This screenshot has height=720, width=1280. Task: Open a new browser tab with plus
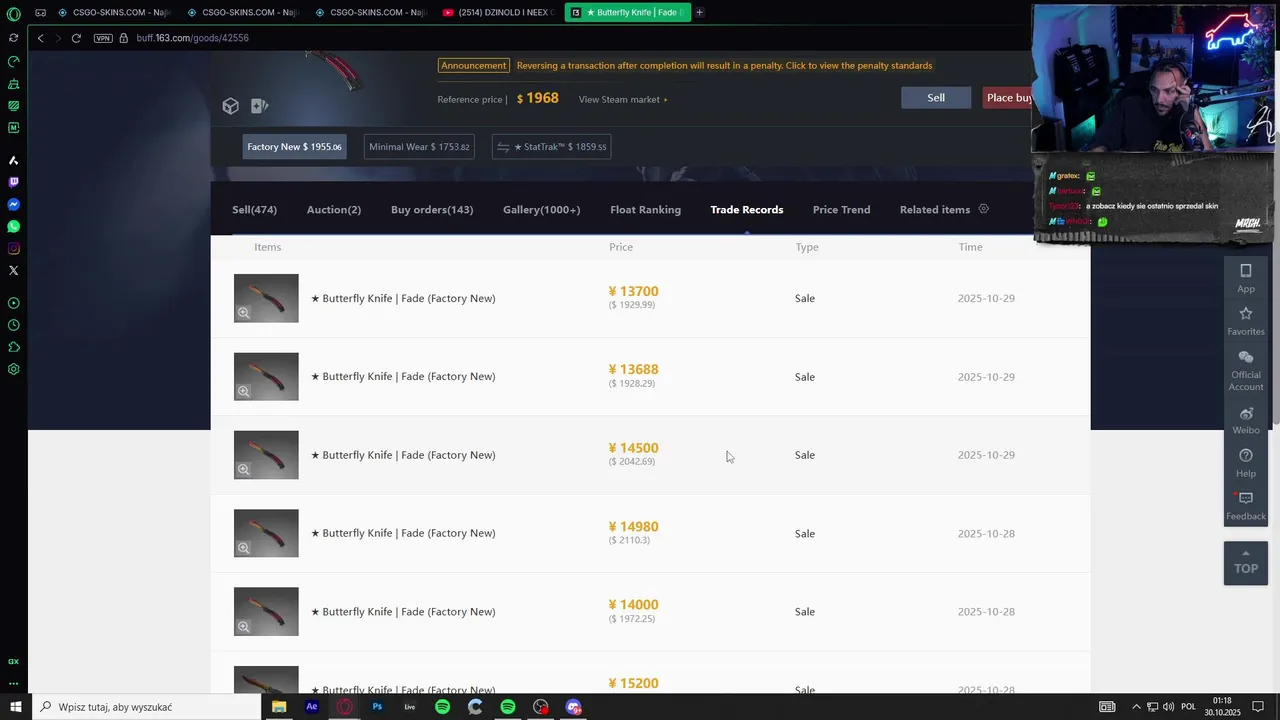(699, 13)
